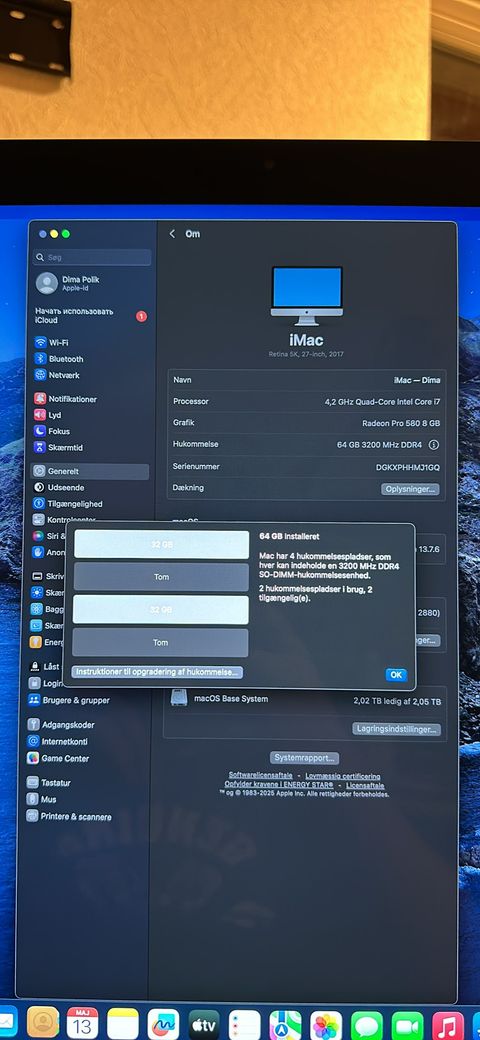Click the memory info icon next to Hukommelse

(434, 444)
